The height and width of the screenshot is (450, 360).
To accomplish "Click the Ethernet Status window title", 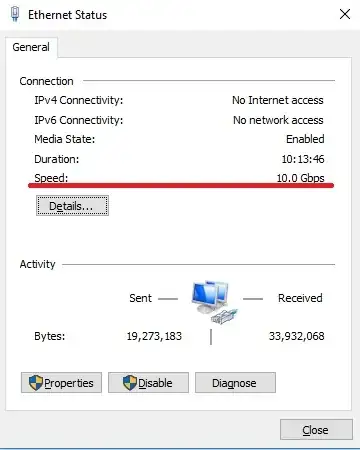I will coord(68,15).
